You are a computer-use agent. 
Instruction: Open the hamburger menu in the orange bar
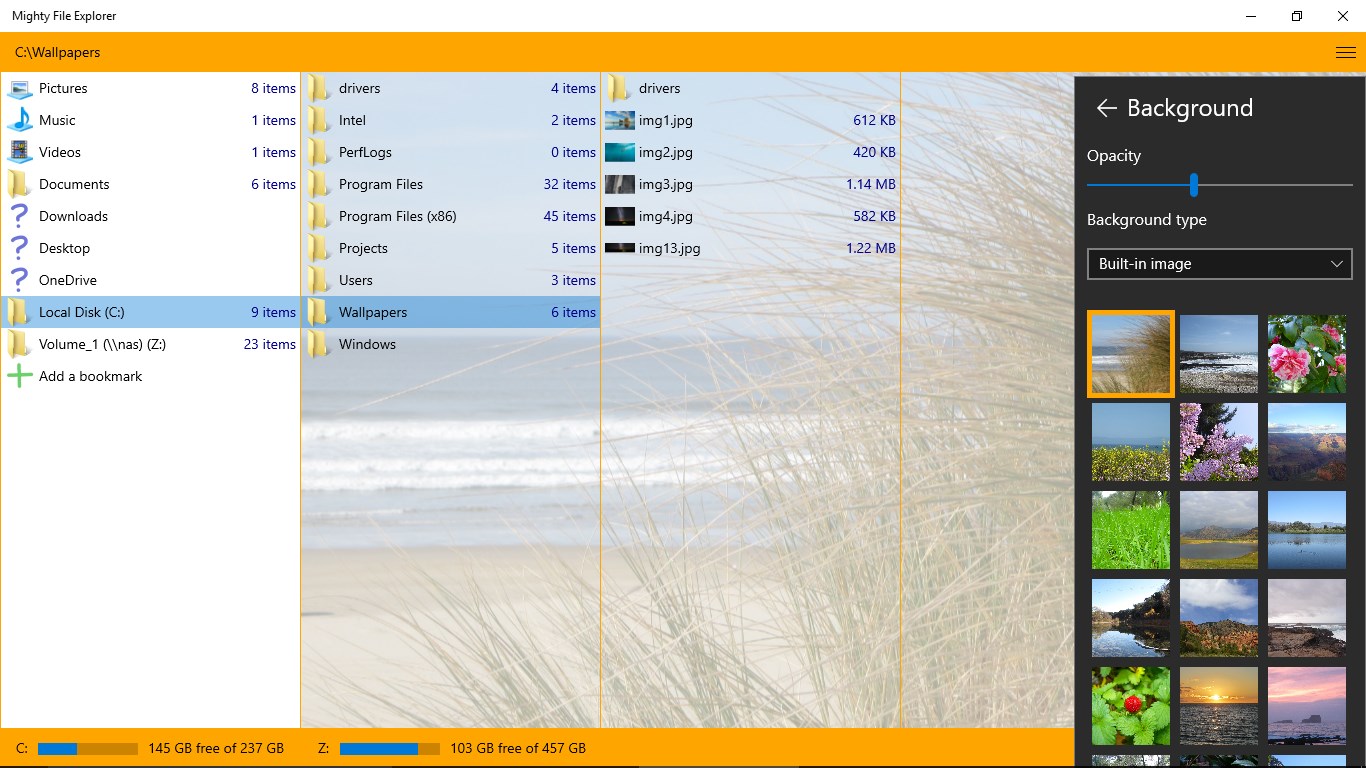(x=1346, y=52)
